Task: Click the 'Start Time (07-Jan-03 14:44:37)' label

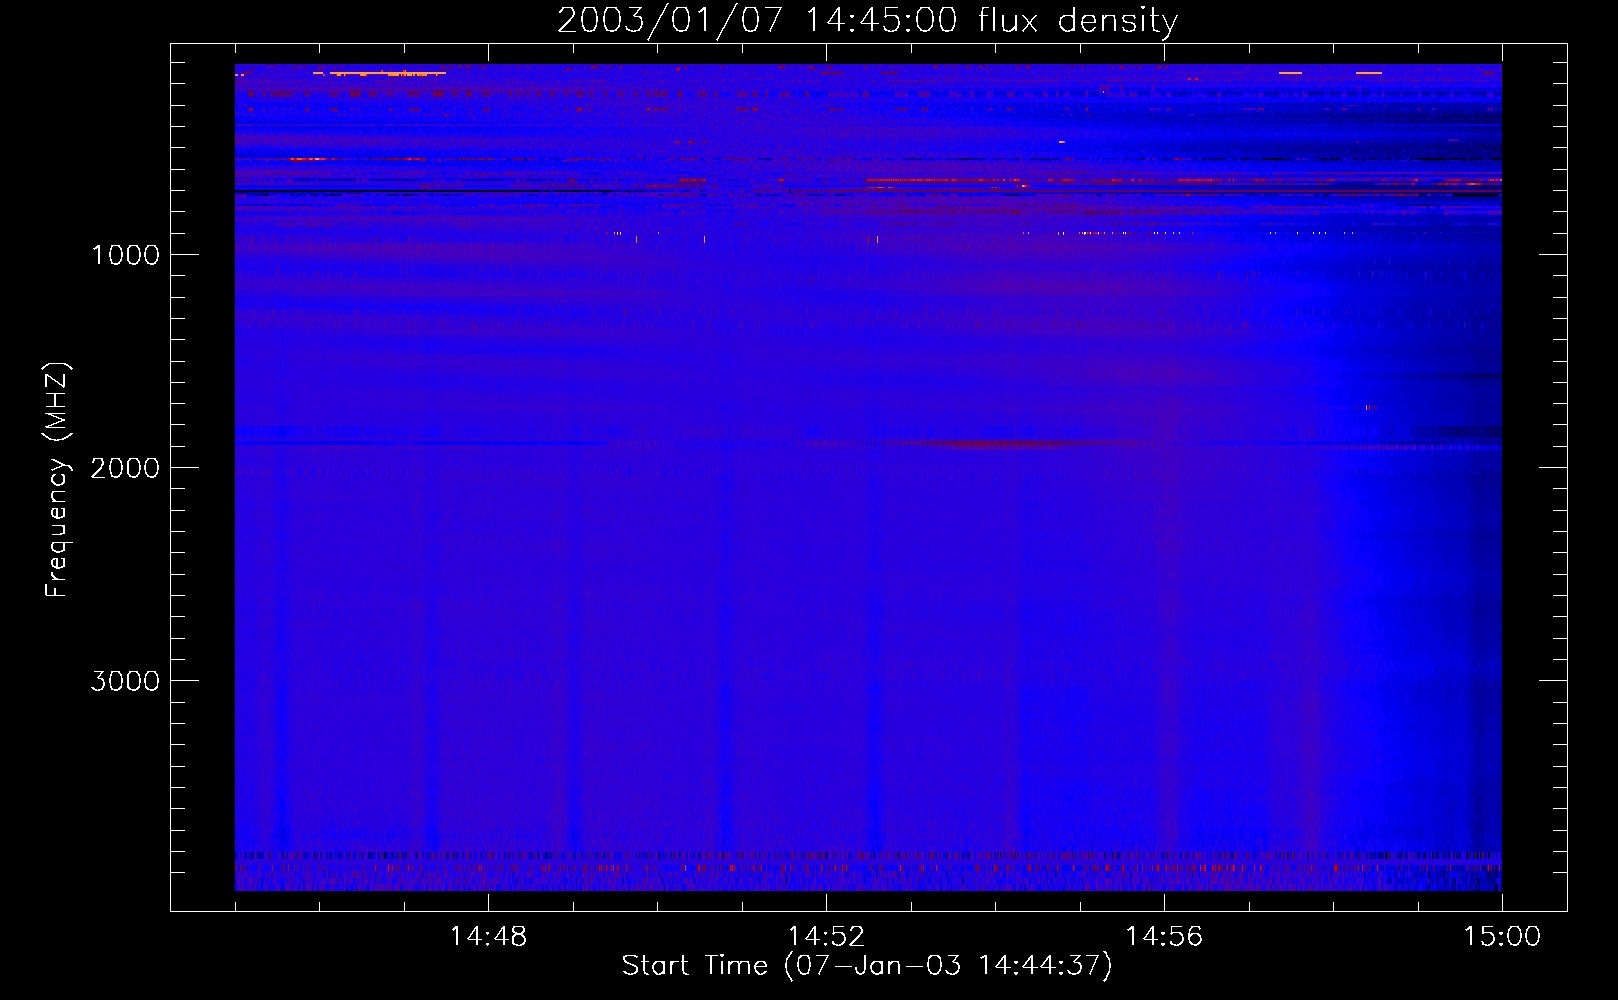Action: pyautogui.click(x=867, y=966)
